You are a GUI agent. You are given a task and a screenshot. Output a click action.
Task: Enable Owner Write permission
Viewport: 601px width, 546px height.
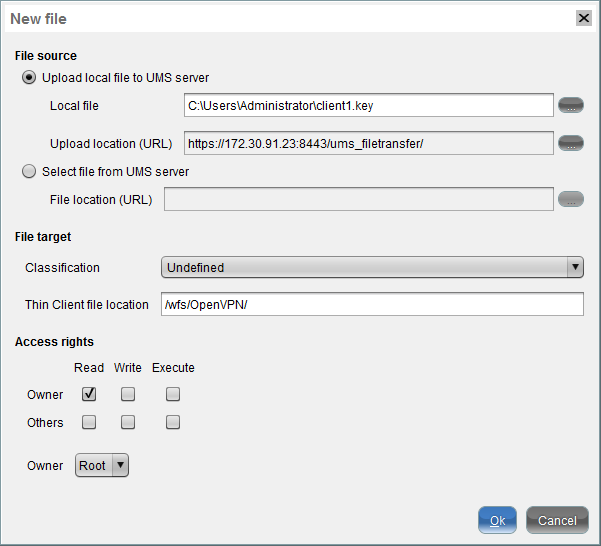[x=128, y=394]
